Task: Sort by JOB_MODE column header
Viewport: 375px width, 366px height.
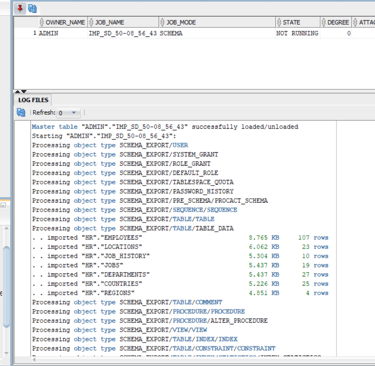Action: (217, 22)
